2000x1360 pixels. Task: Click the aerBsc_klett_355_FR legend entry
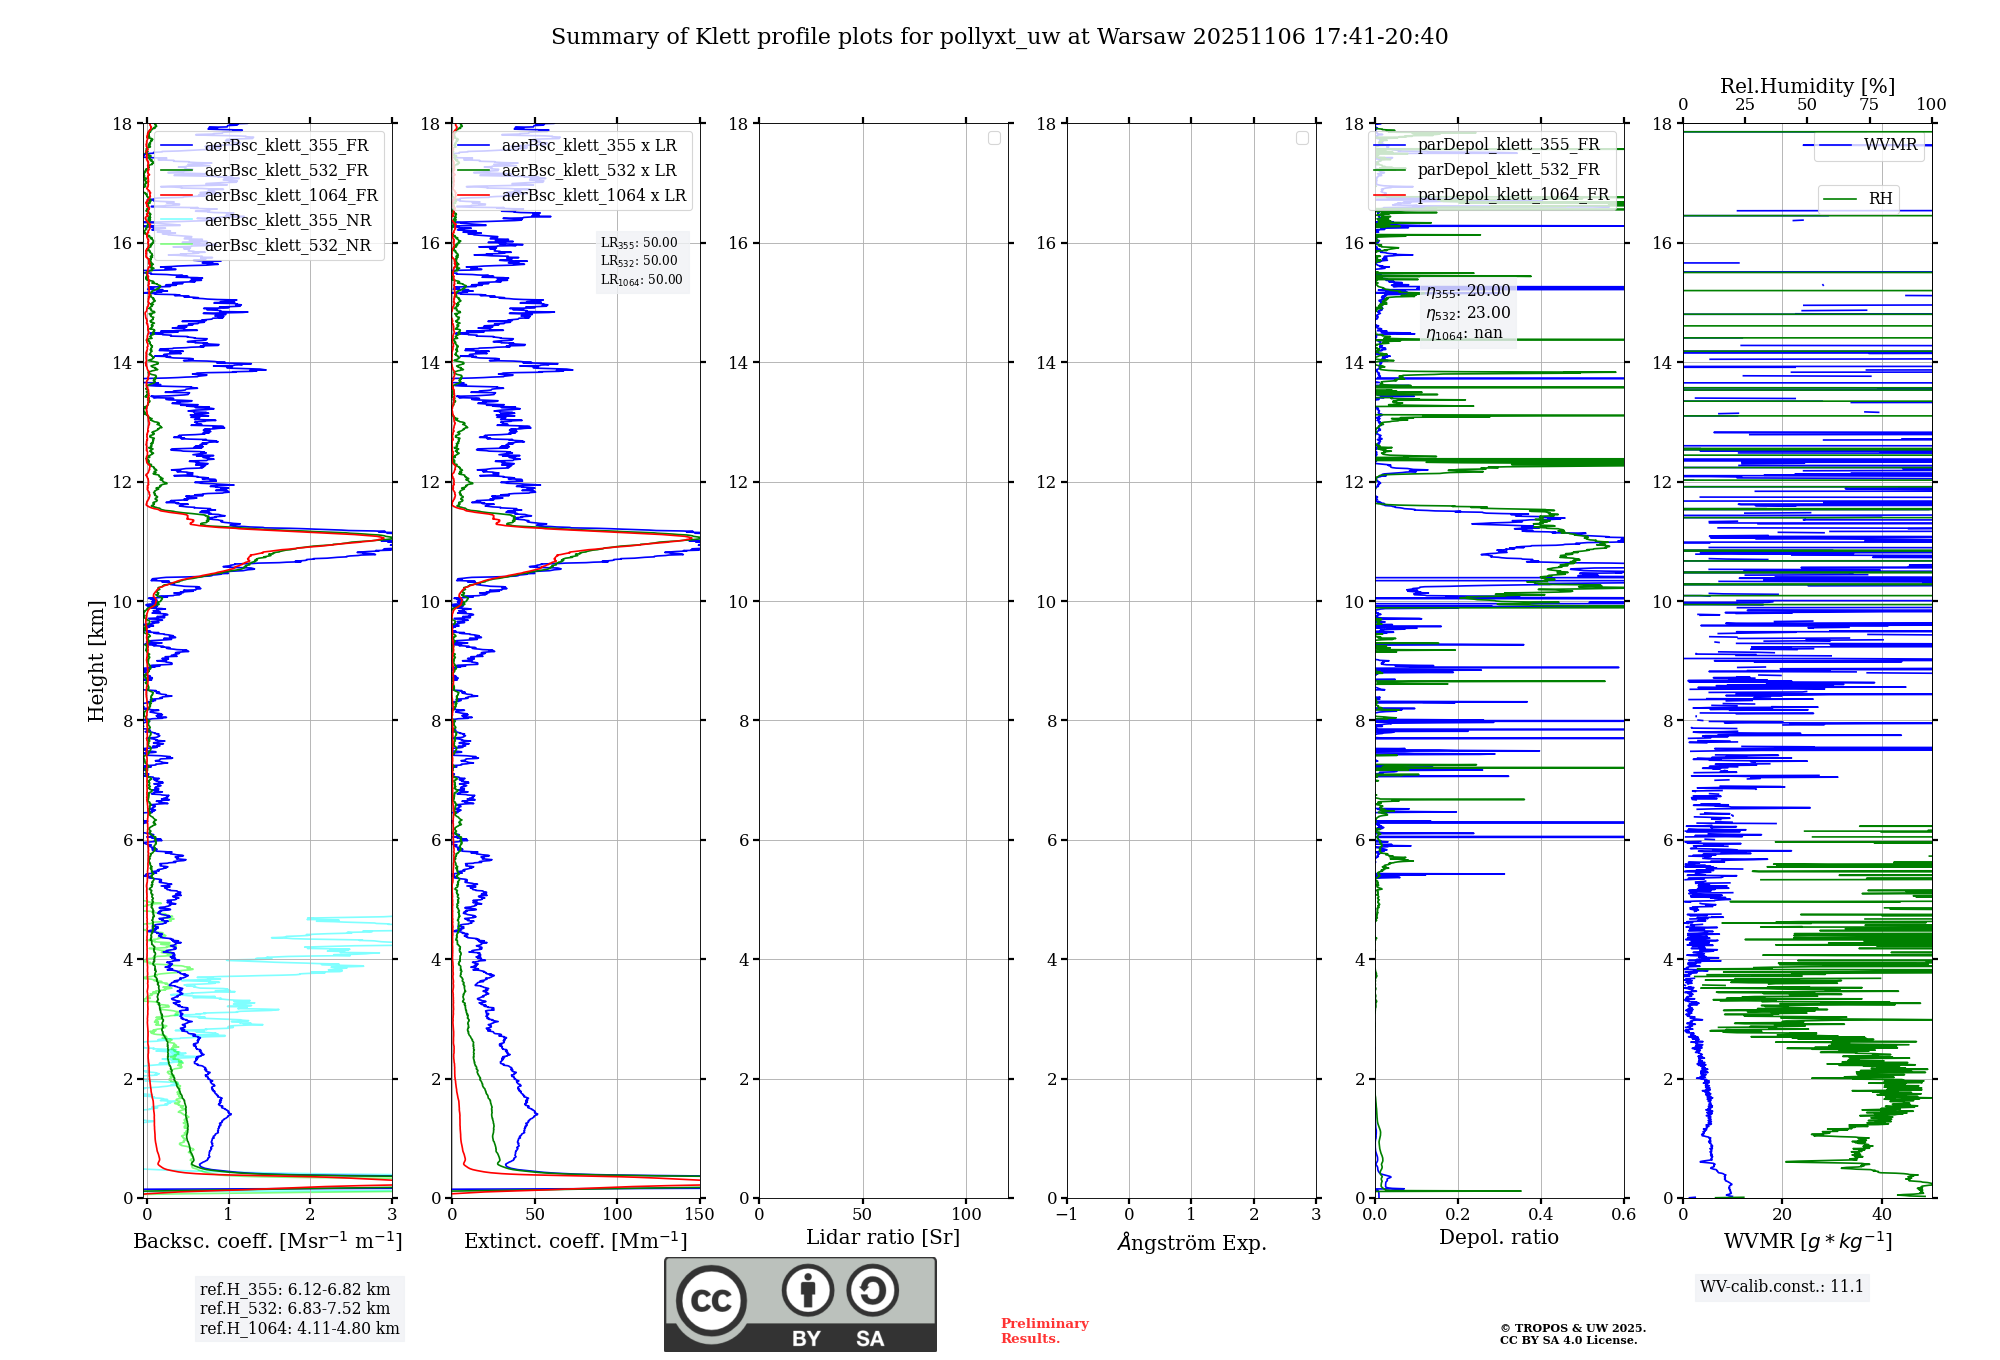pyautogui.click(x=286, y=145)
